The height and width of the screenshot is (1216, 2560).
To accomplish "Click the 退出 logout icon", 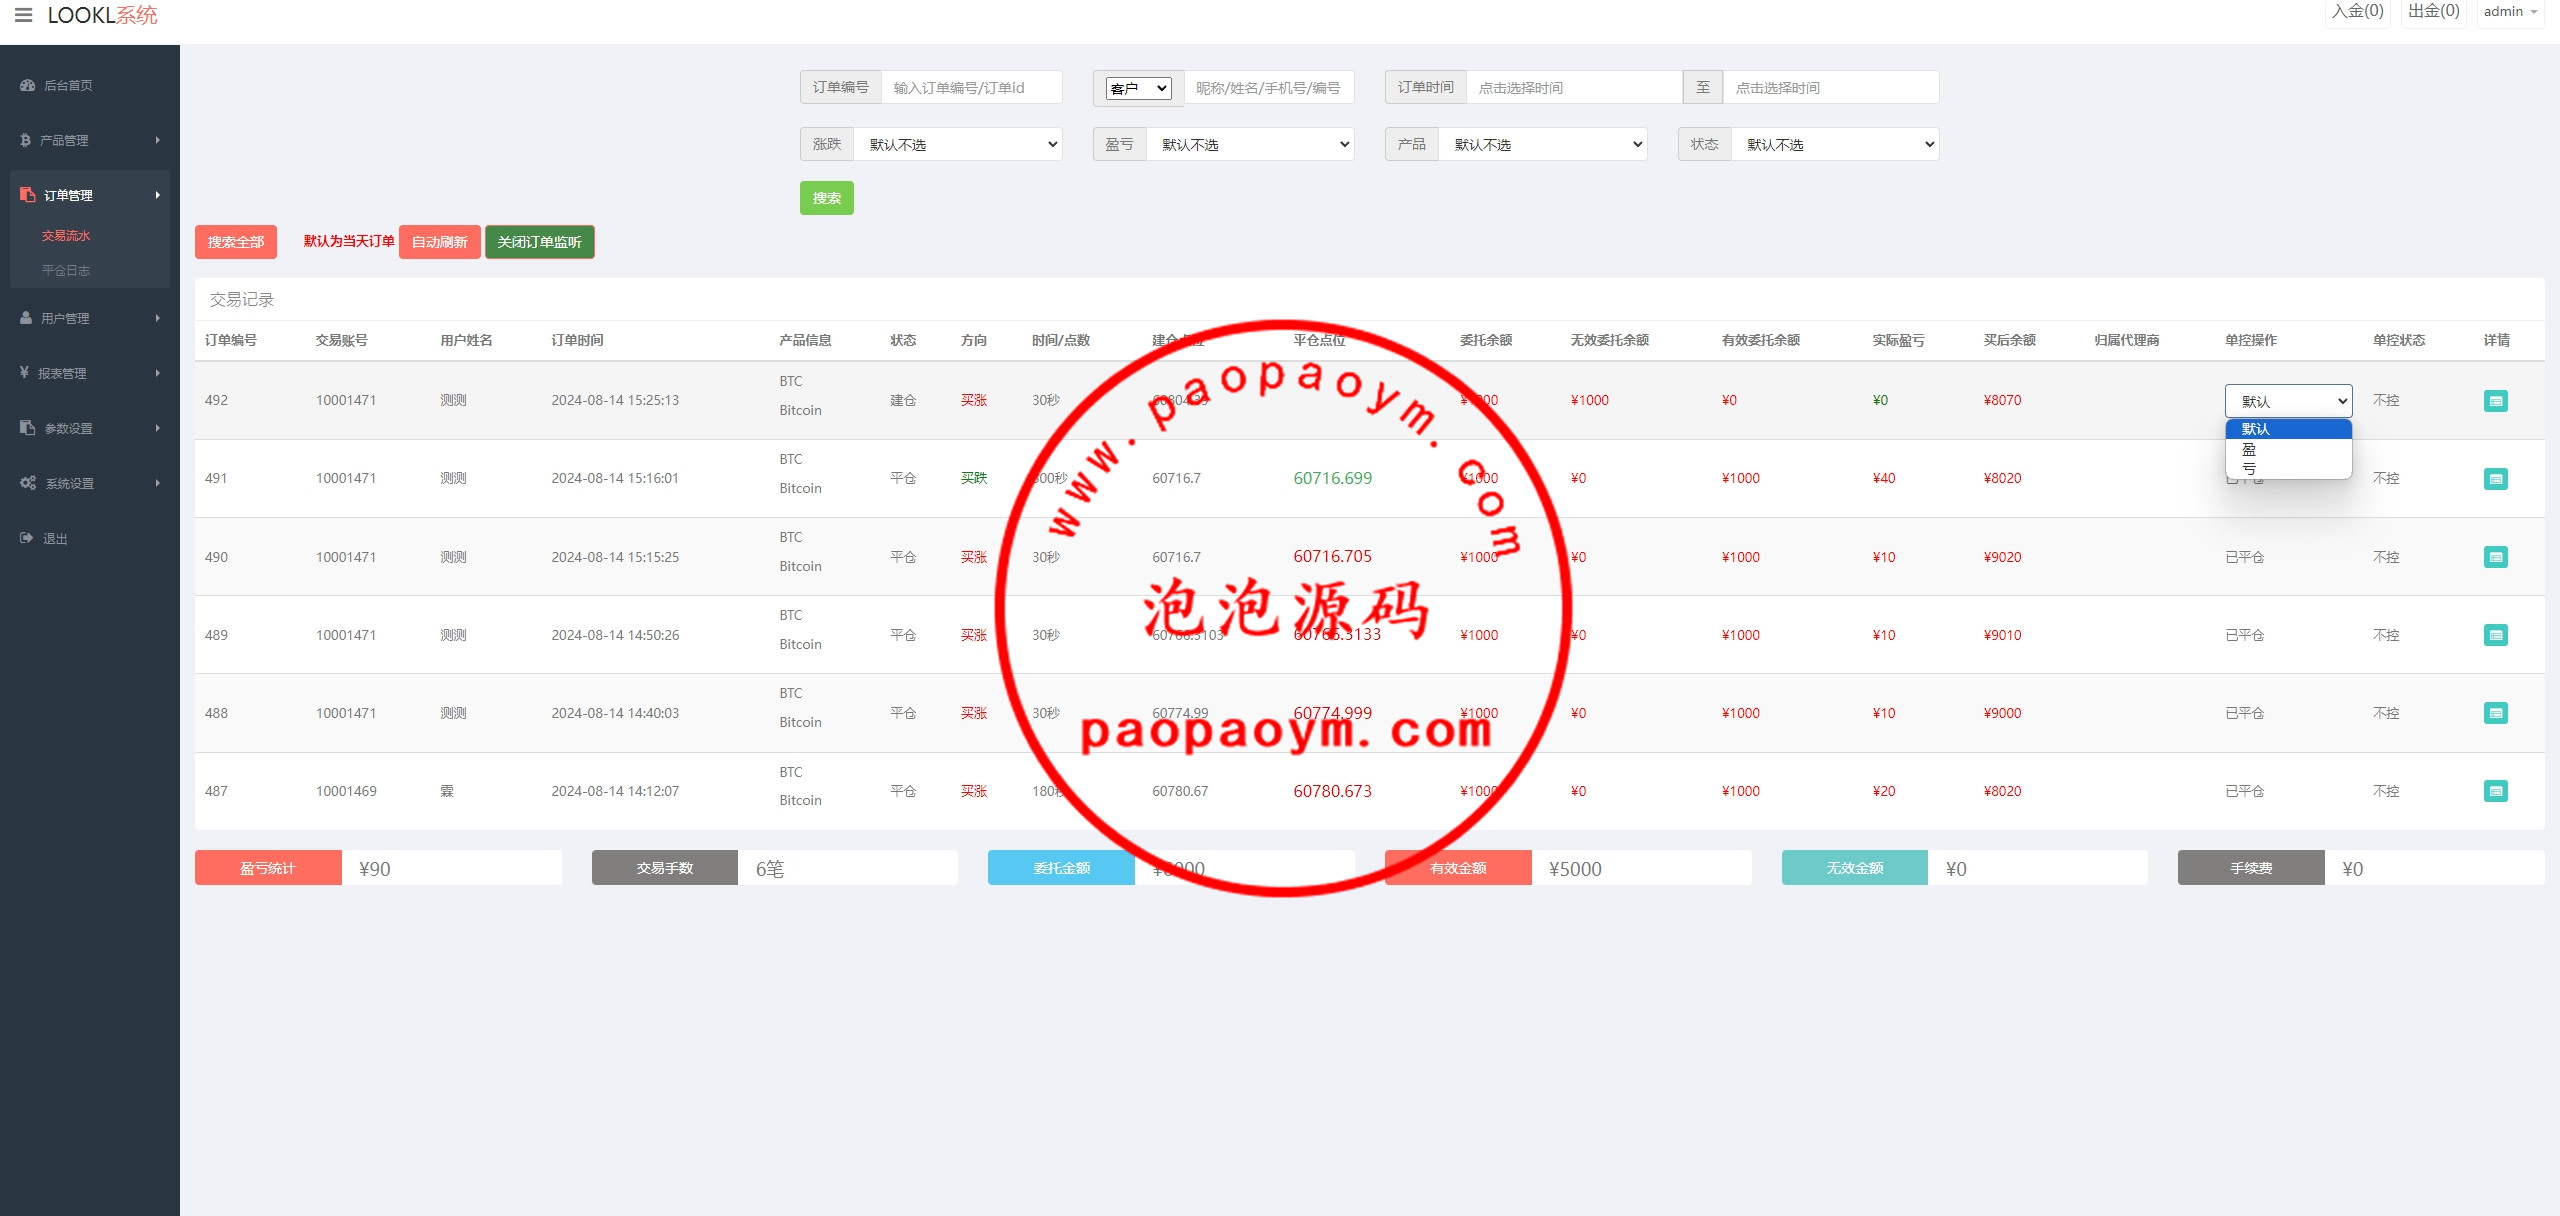I will [27, 538].
